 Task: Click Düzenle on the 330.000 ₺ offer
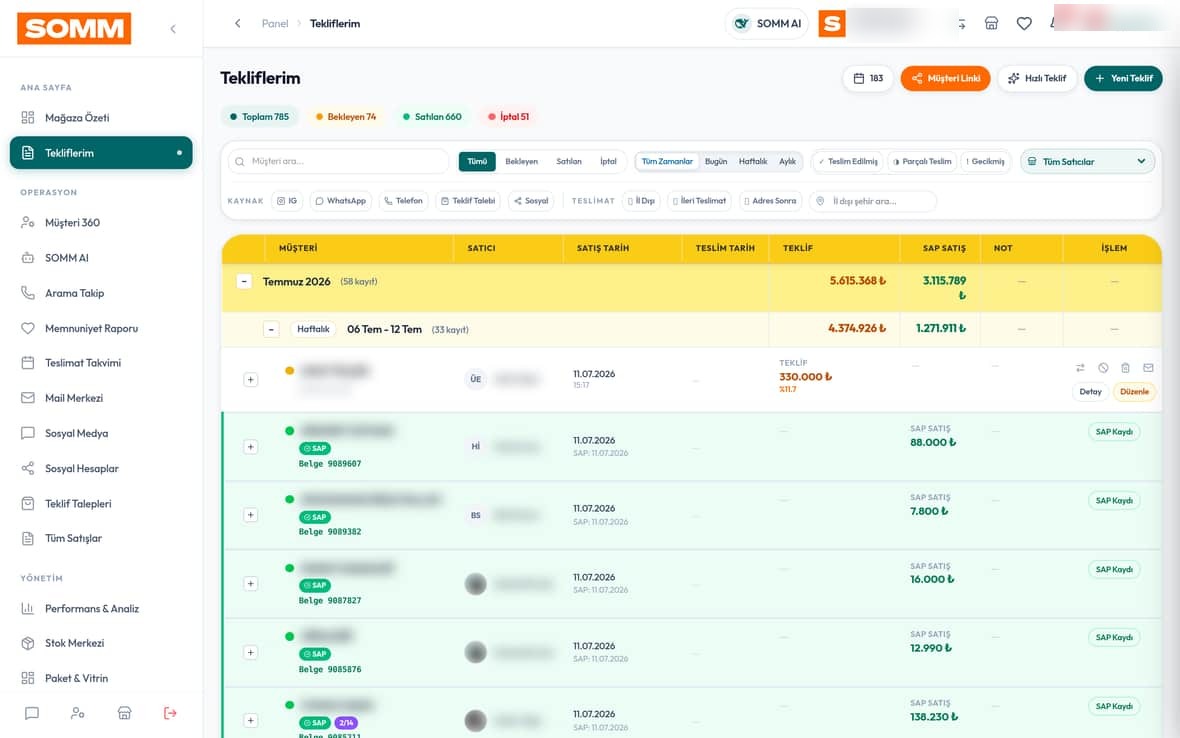pyautogui.click(x=1134, y=392)
